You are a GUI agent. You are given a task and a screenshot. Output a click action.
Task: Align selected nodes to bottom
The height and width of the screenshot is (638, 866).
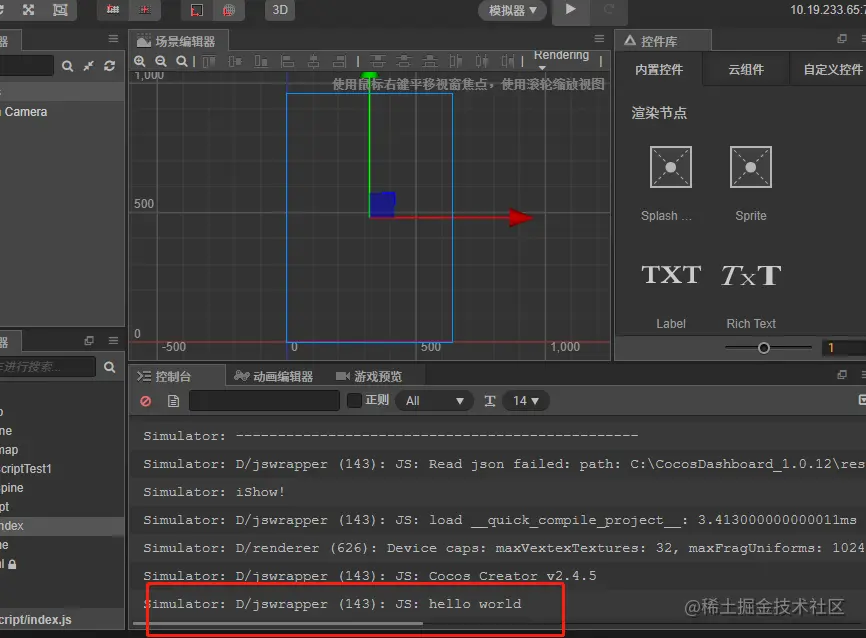(x=261, y=61)
